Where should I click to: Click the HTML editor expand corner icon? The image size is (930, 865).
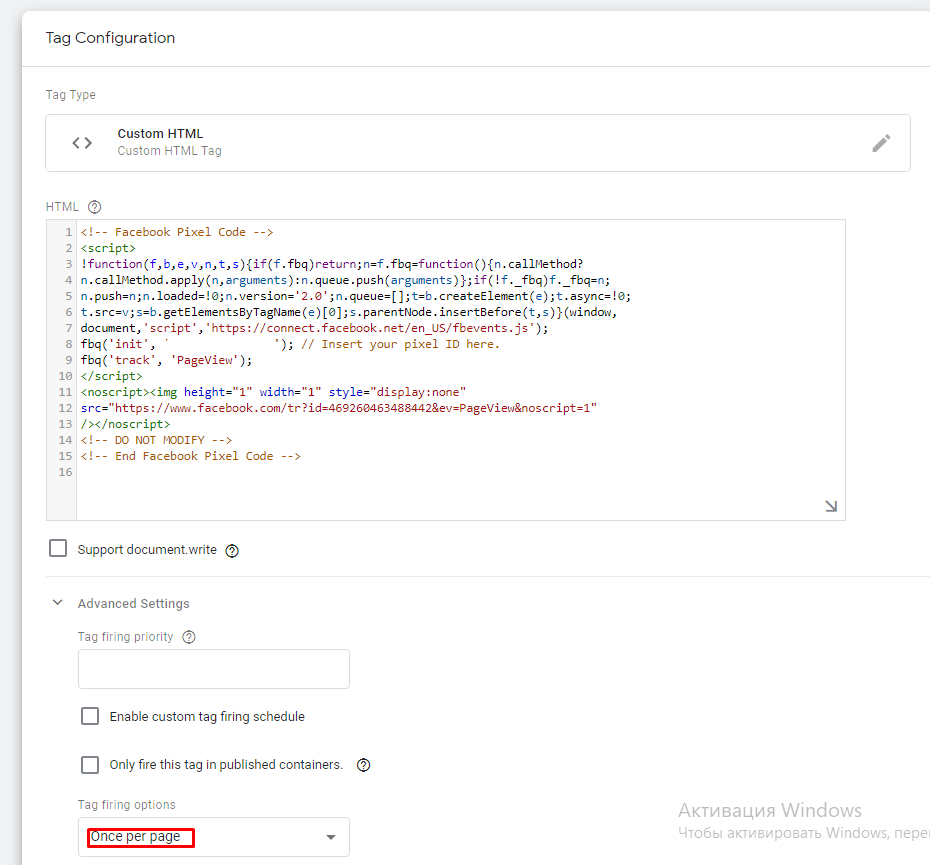pos(831,506)
